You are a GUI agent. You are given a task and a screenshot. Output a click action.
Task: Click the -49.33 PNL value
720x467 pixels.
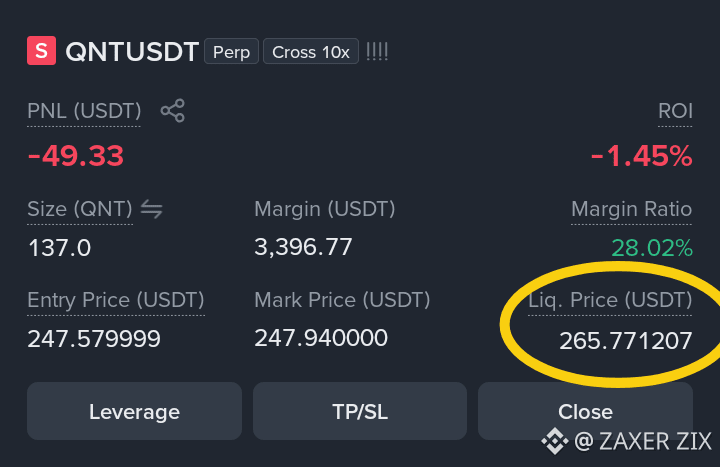(76, 156)
